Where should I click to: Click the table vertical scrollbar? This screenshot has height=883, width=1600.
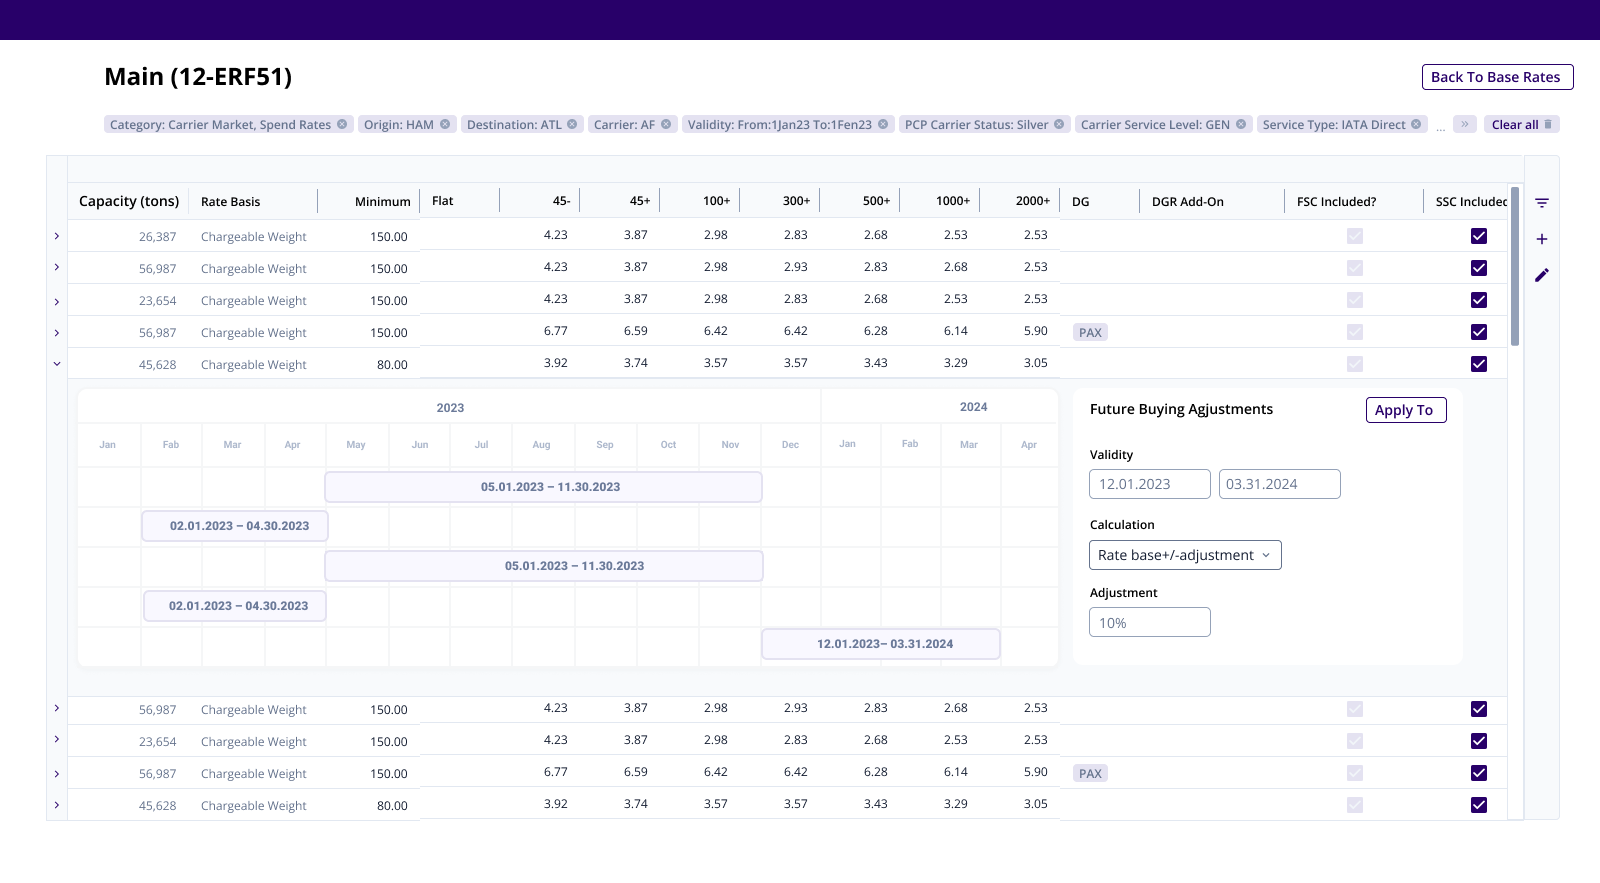[x=1515, y=266]
